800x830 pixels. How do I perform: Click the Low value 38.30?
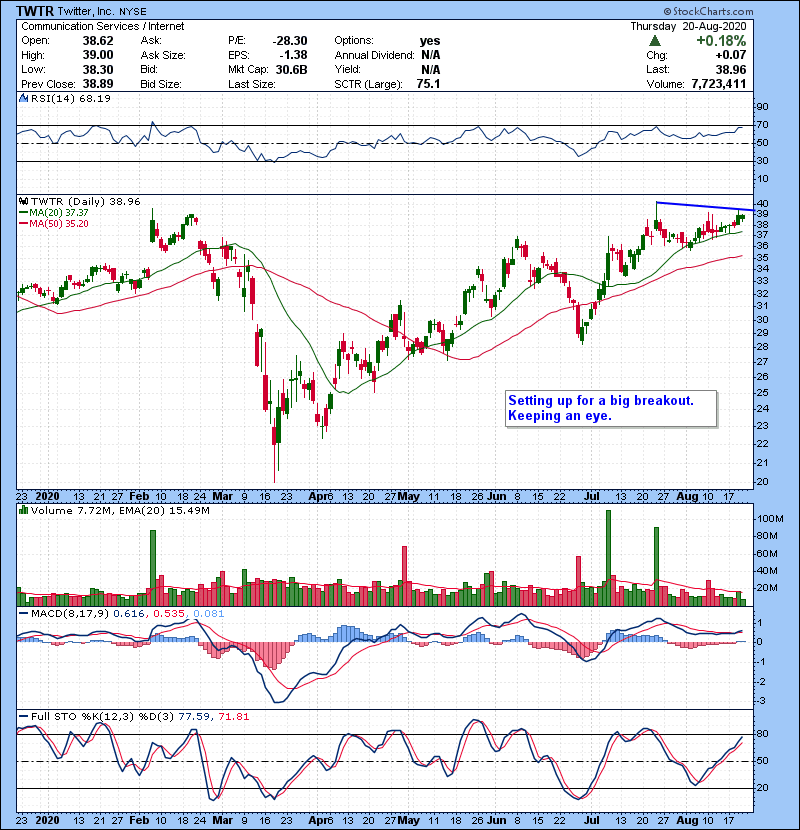pos(97,69)
